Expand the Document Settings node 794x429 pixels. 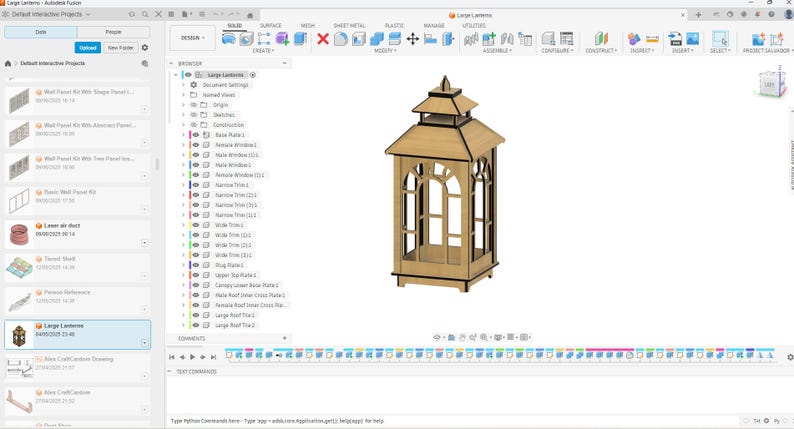tap(183, 85)
